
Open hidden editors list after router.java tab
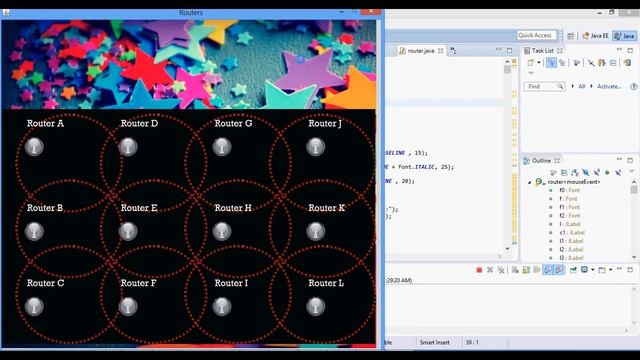click(453, 51)
